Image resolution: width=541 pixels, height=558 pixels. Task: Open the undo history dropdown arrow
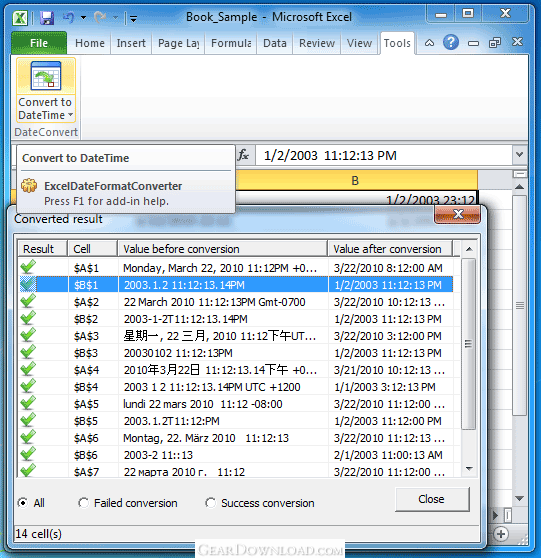pyautogui.click(x=83, y=17)
